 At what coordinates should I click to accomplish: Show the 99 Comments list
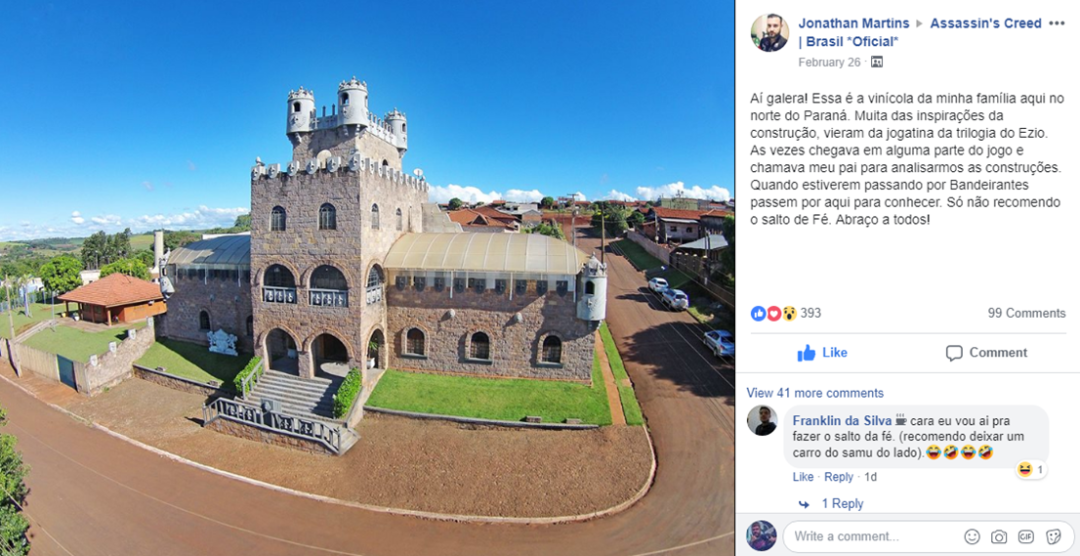(x=1026, y=313)
